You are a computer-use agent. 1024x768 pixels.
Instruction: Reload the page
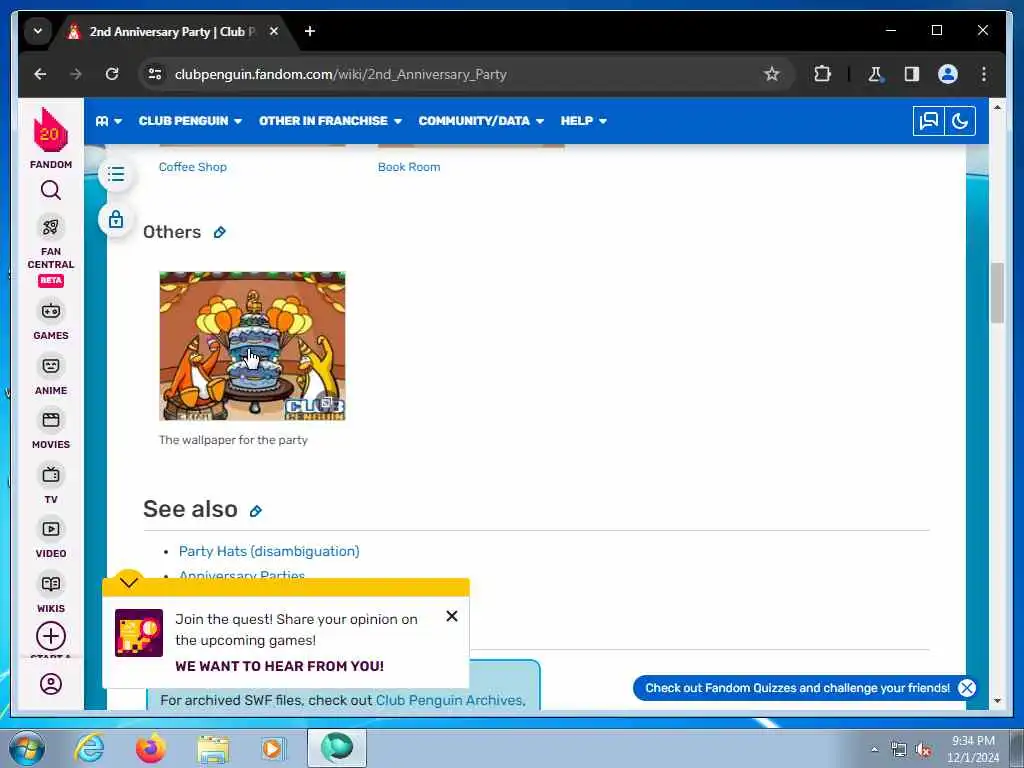(112, 74)
